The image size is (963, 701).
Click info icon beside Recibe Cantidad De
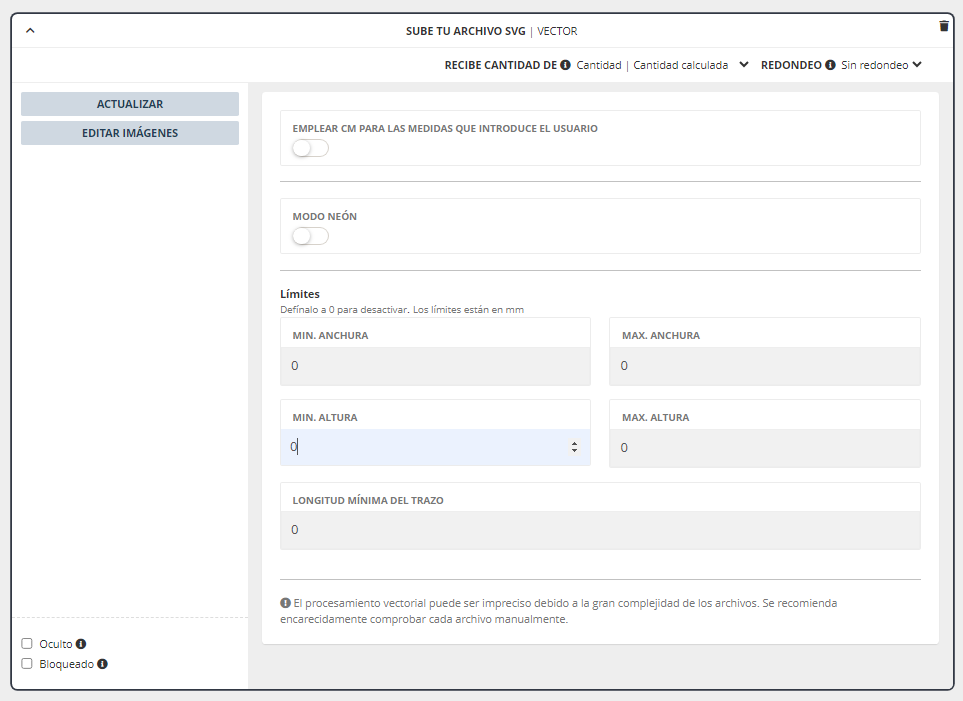tap(566, 65)
